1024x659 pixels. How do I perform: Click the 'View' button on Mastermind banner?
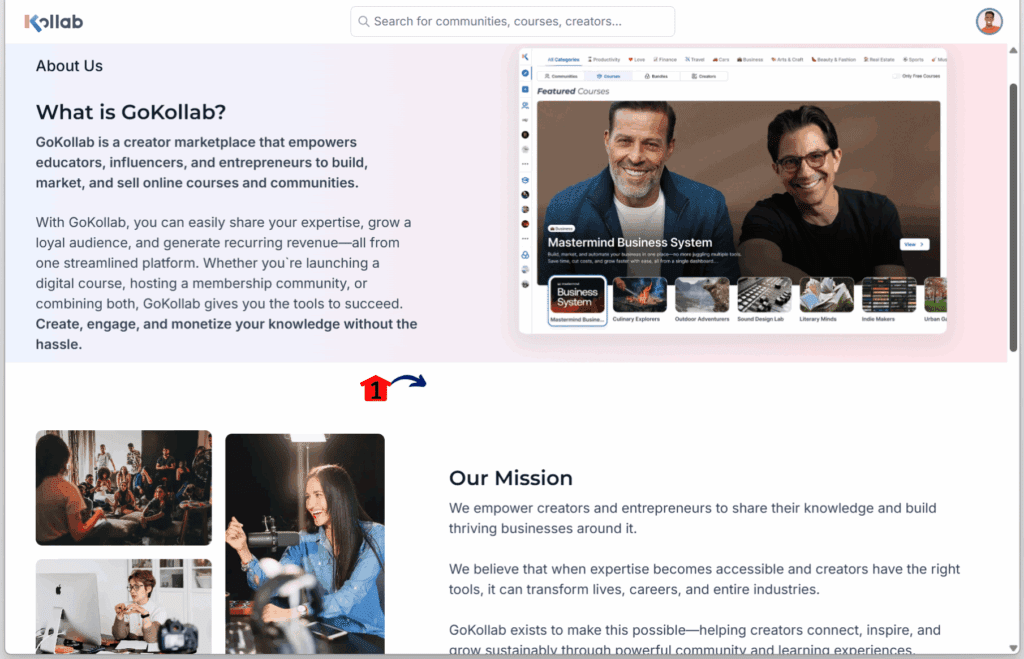coord(914,244)
